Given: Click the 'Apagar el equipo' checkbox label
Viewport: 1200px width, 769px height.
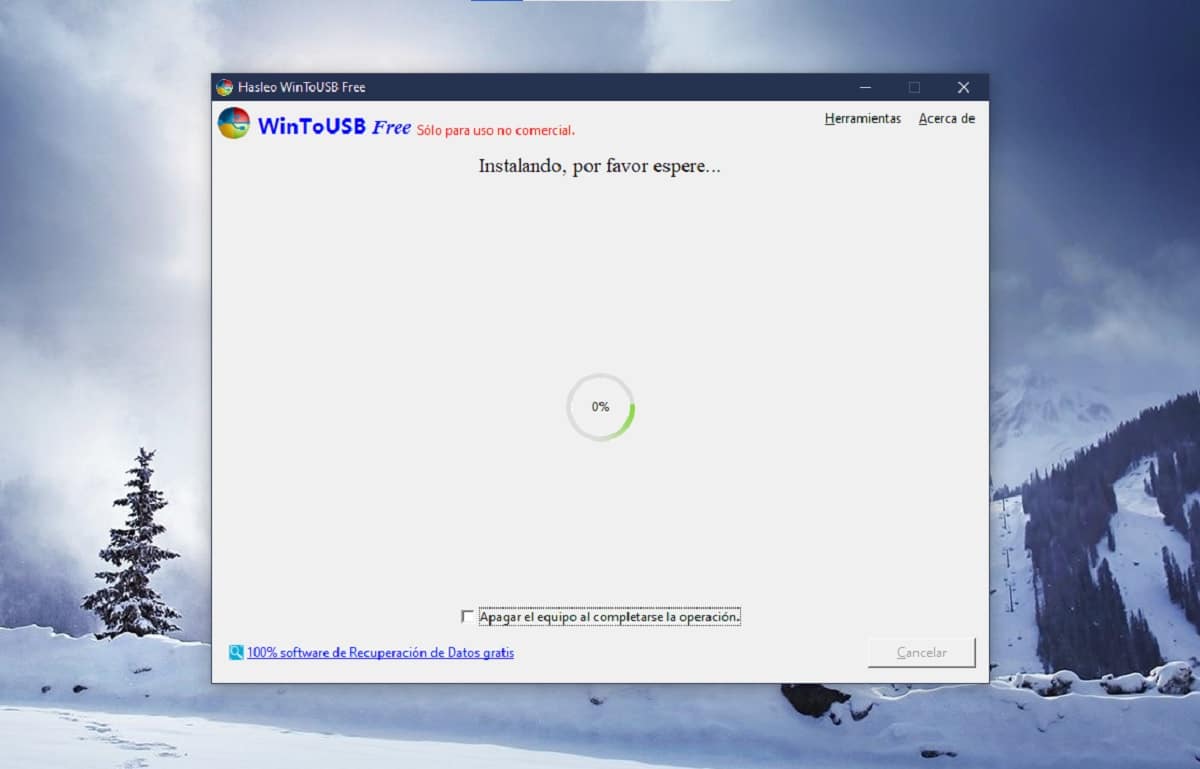Looking at the screenshot, I should pyautogui.click(x=609, y=617).
